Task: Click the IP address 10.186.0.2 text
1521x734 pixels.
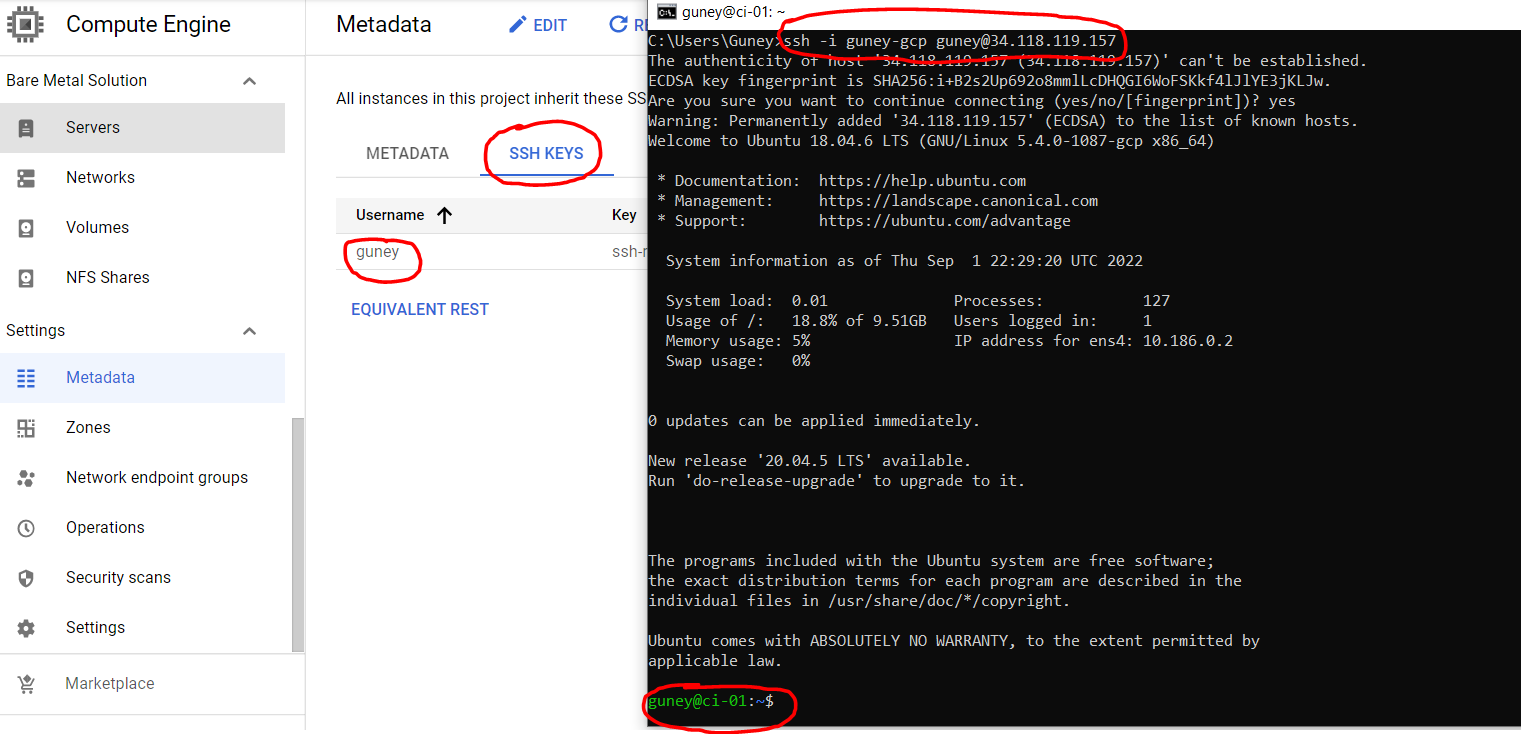Action: (x=1188, y=341)
